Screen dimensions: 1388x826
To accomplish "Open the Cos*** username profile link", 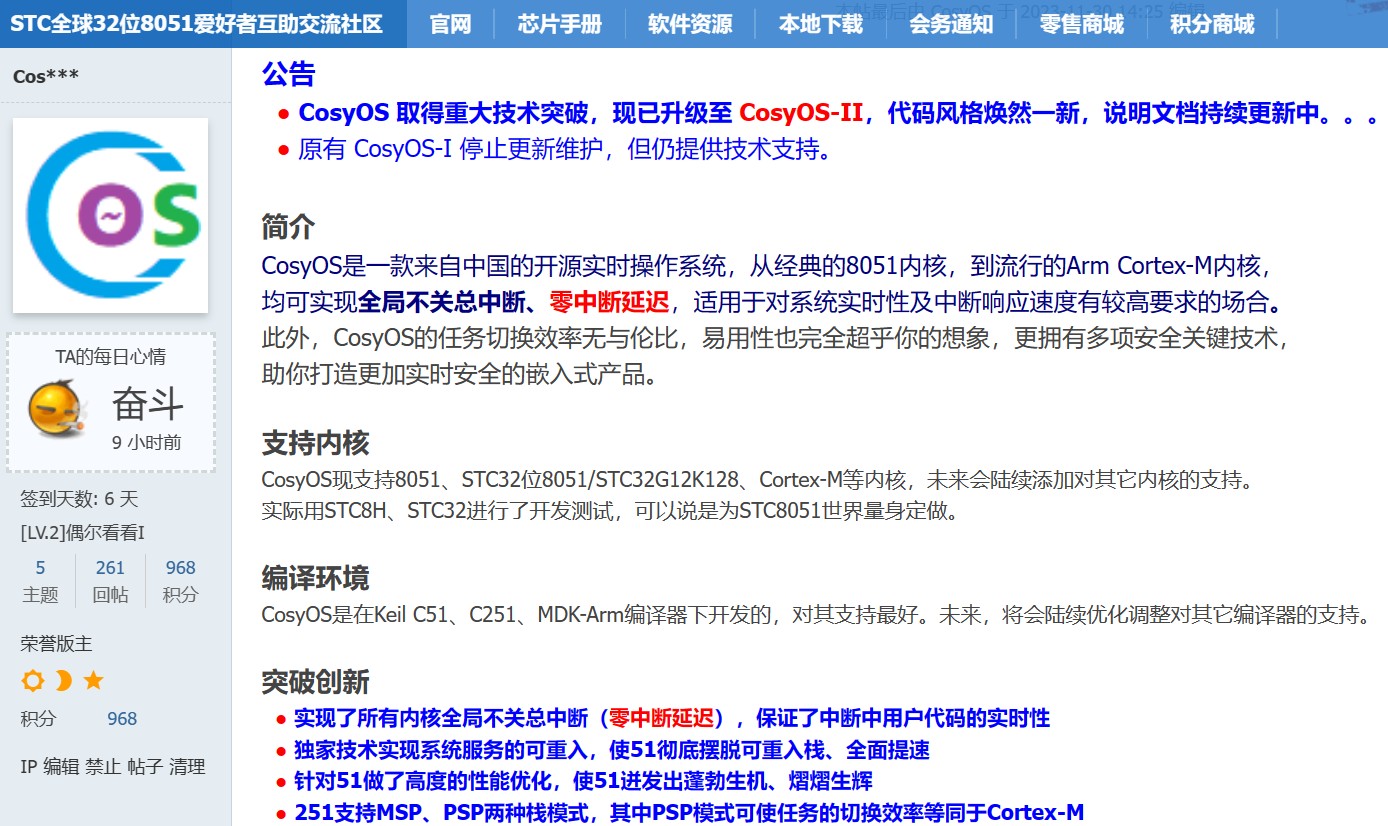I will tap(46, 77).
